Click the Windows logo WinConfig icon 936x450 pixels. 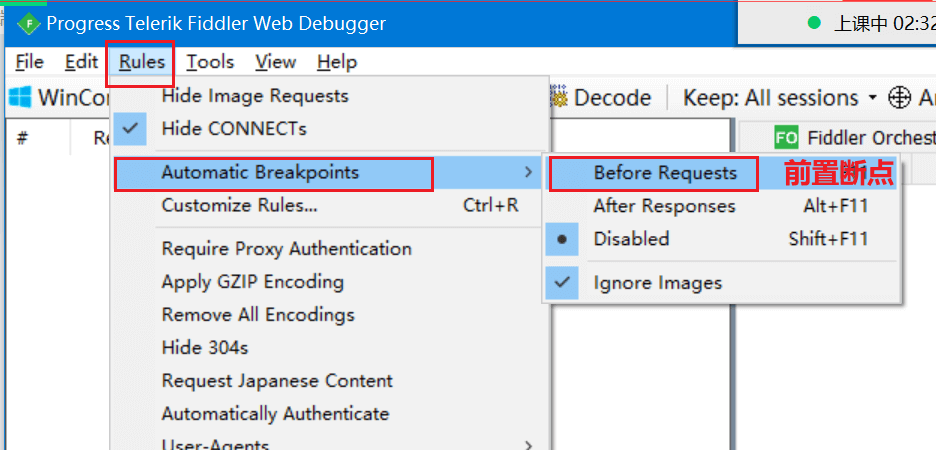pos(20,97)
